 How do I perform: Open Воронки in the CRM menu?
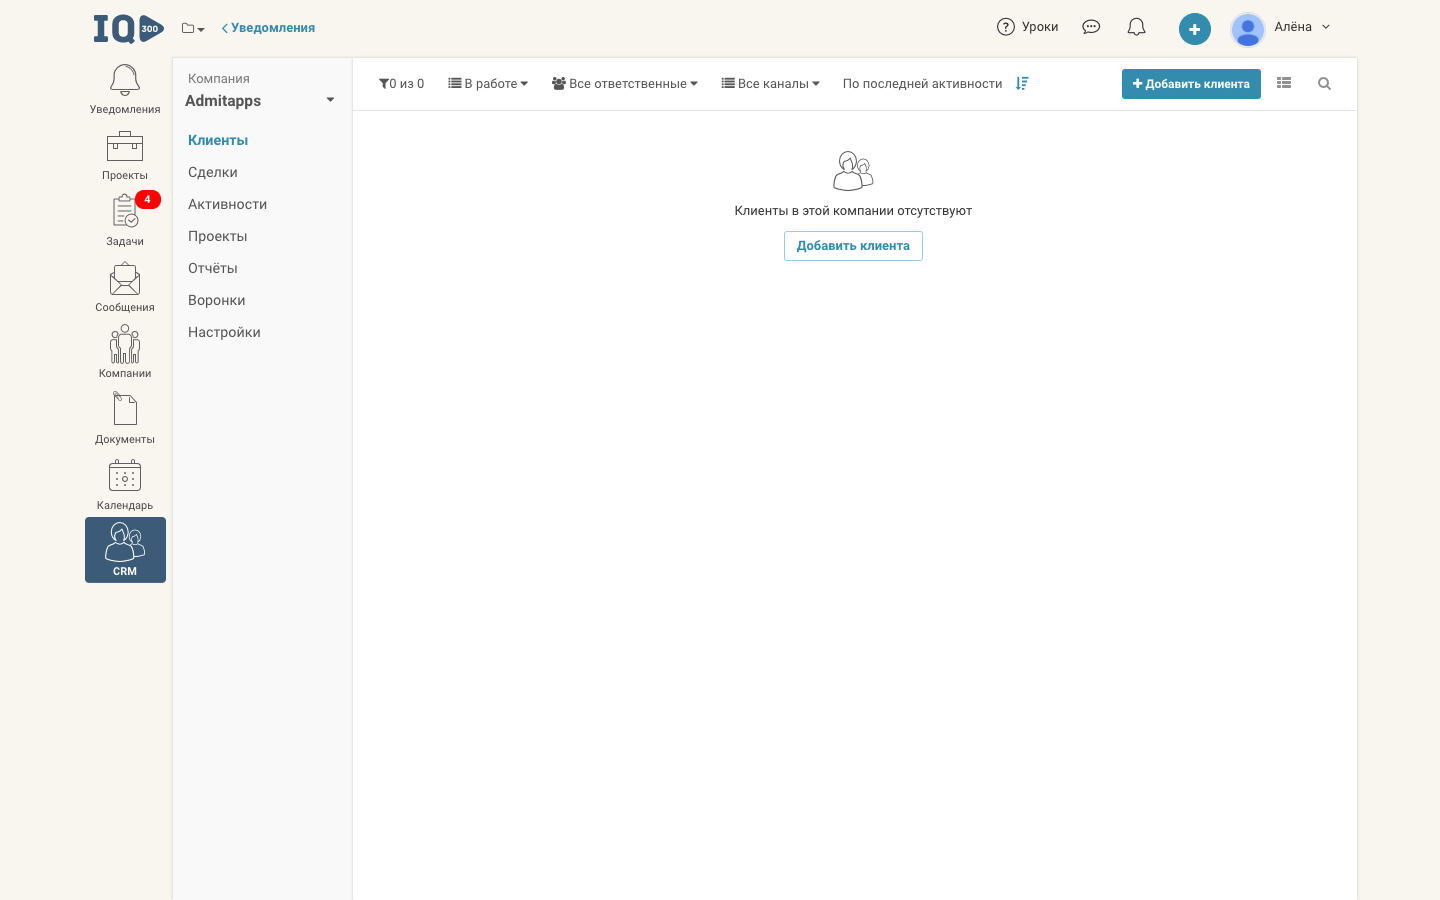[217, 300]
